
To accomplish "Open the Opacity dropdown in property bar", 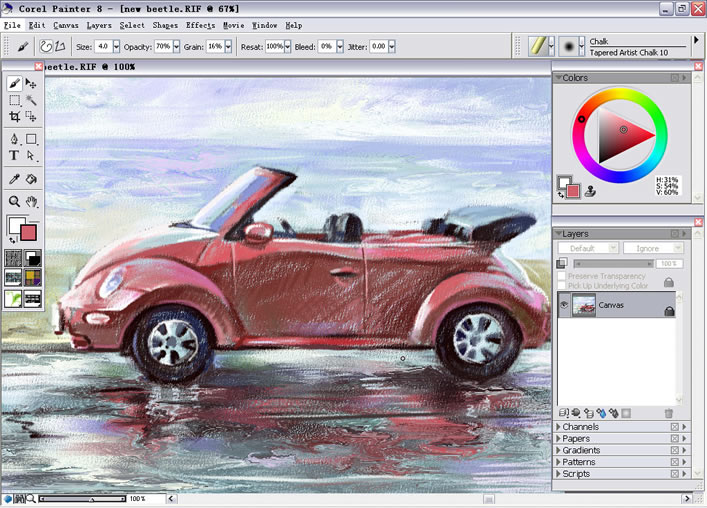I will click(176, 46).
